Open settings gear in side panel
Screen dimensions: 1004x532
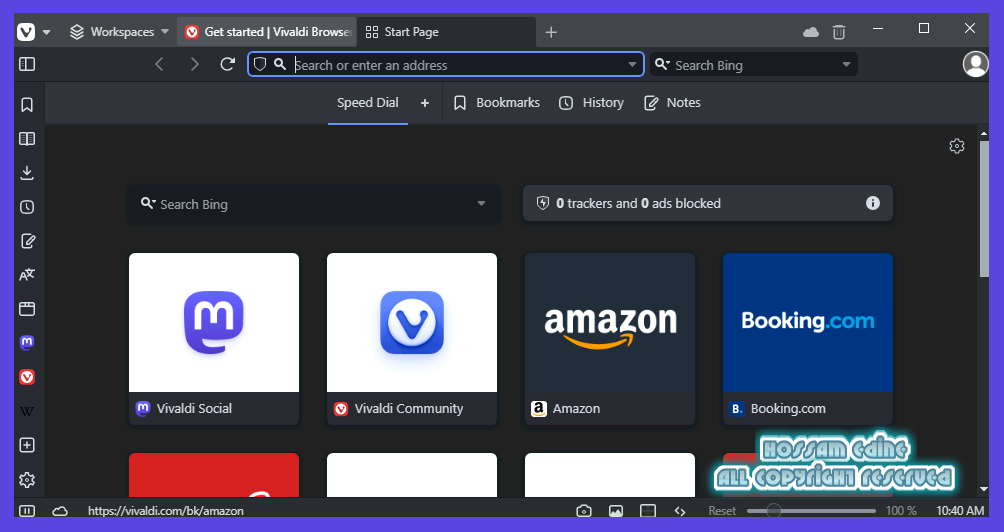click(x=27, y=480)
